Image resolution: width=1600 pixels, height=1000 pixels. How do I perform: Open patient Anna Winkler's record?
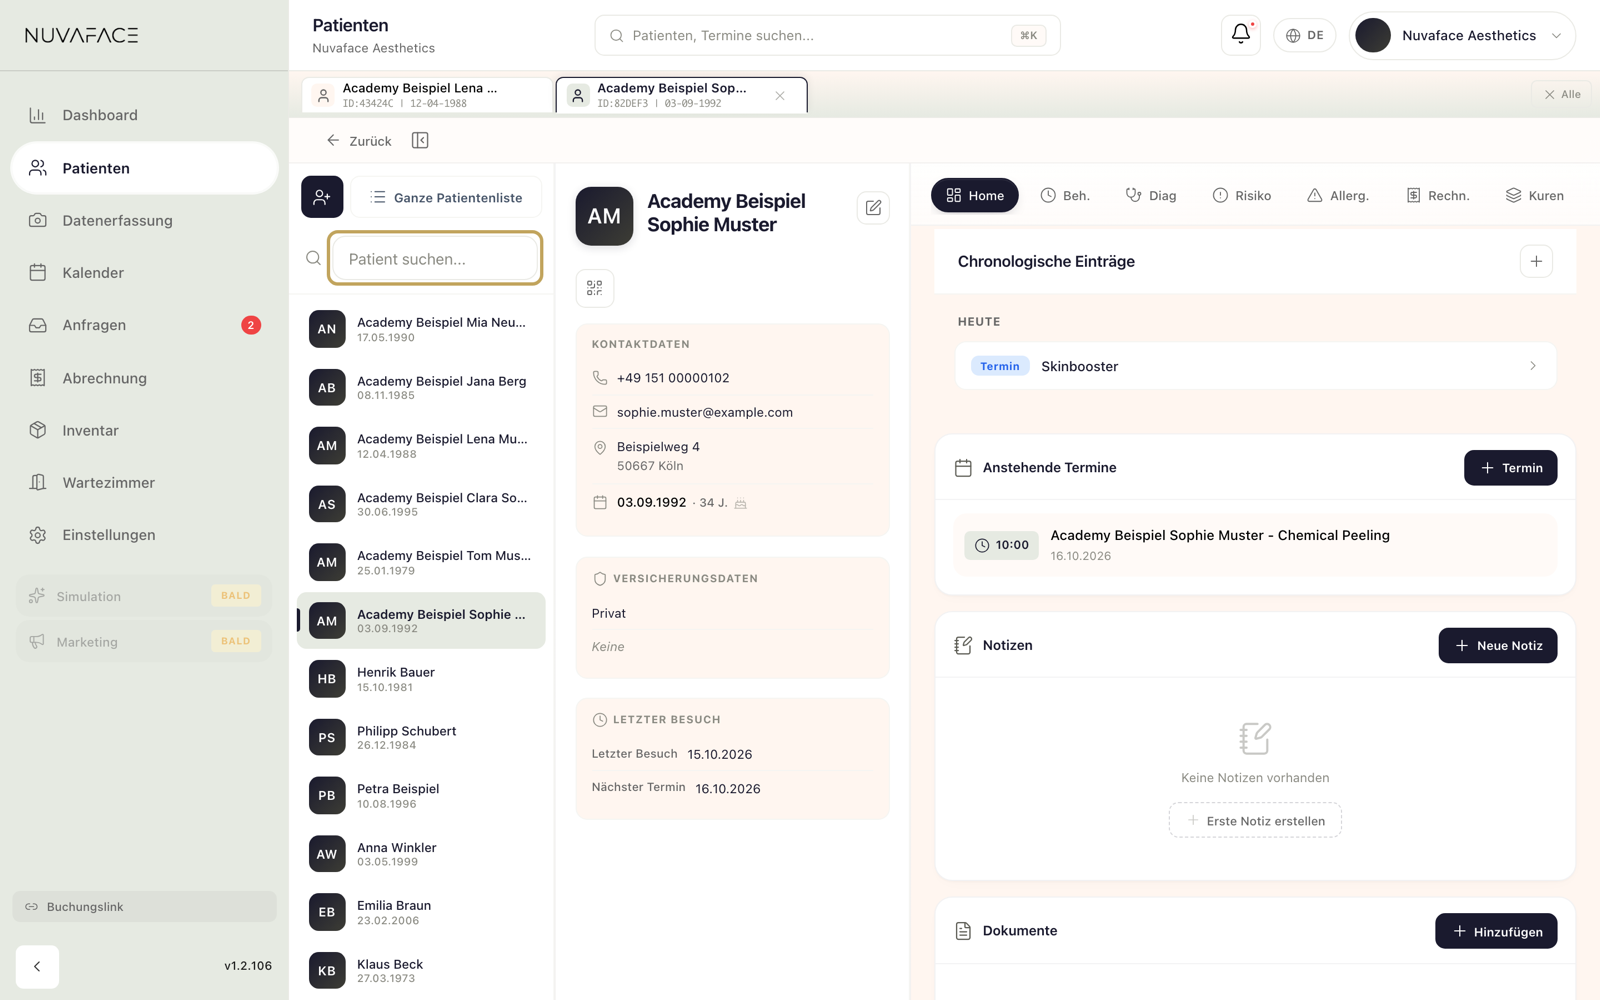pos(421,854)
